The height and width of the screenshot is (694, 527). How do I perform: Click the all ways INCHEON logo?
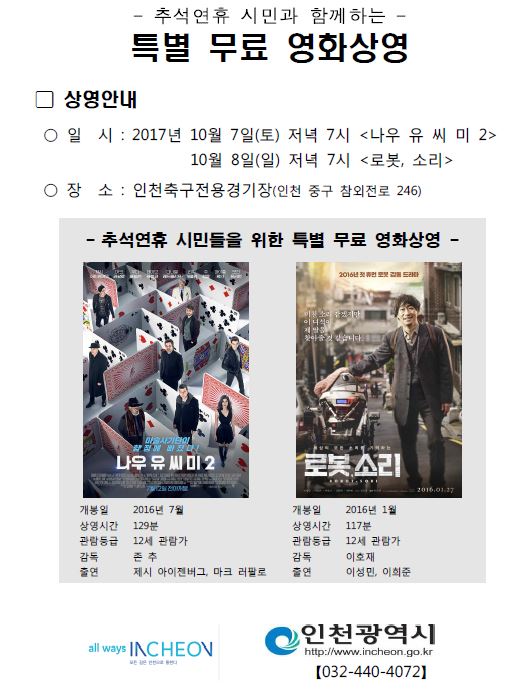[x=150, y=651]
